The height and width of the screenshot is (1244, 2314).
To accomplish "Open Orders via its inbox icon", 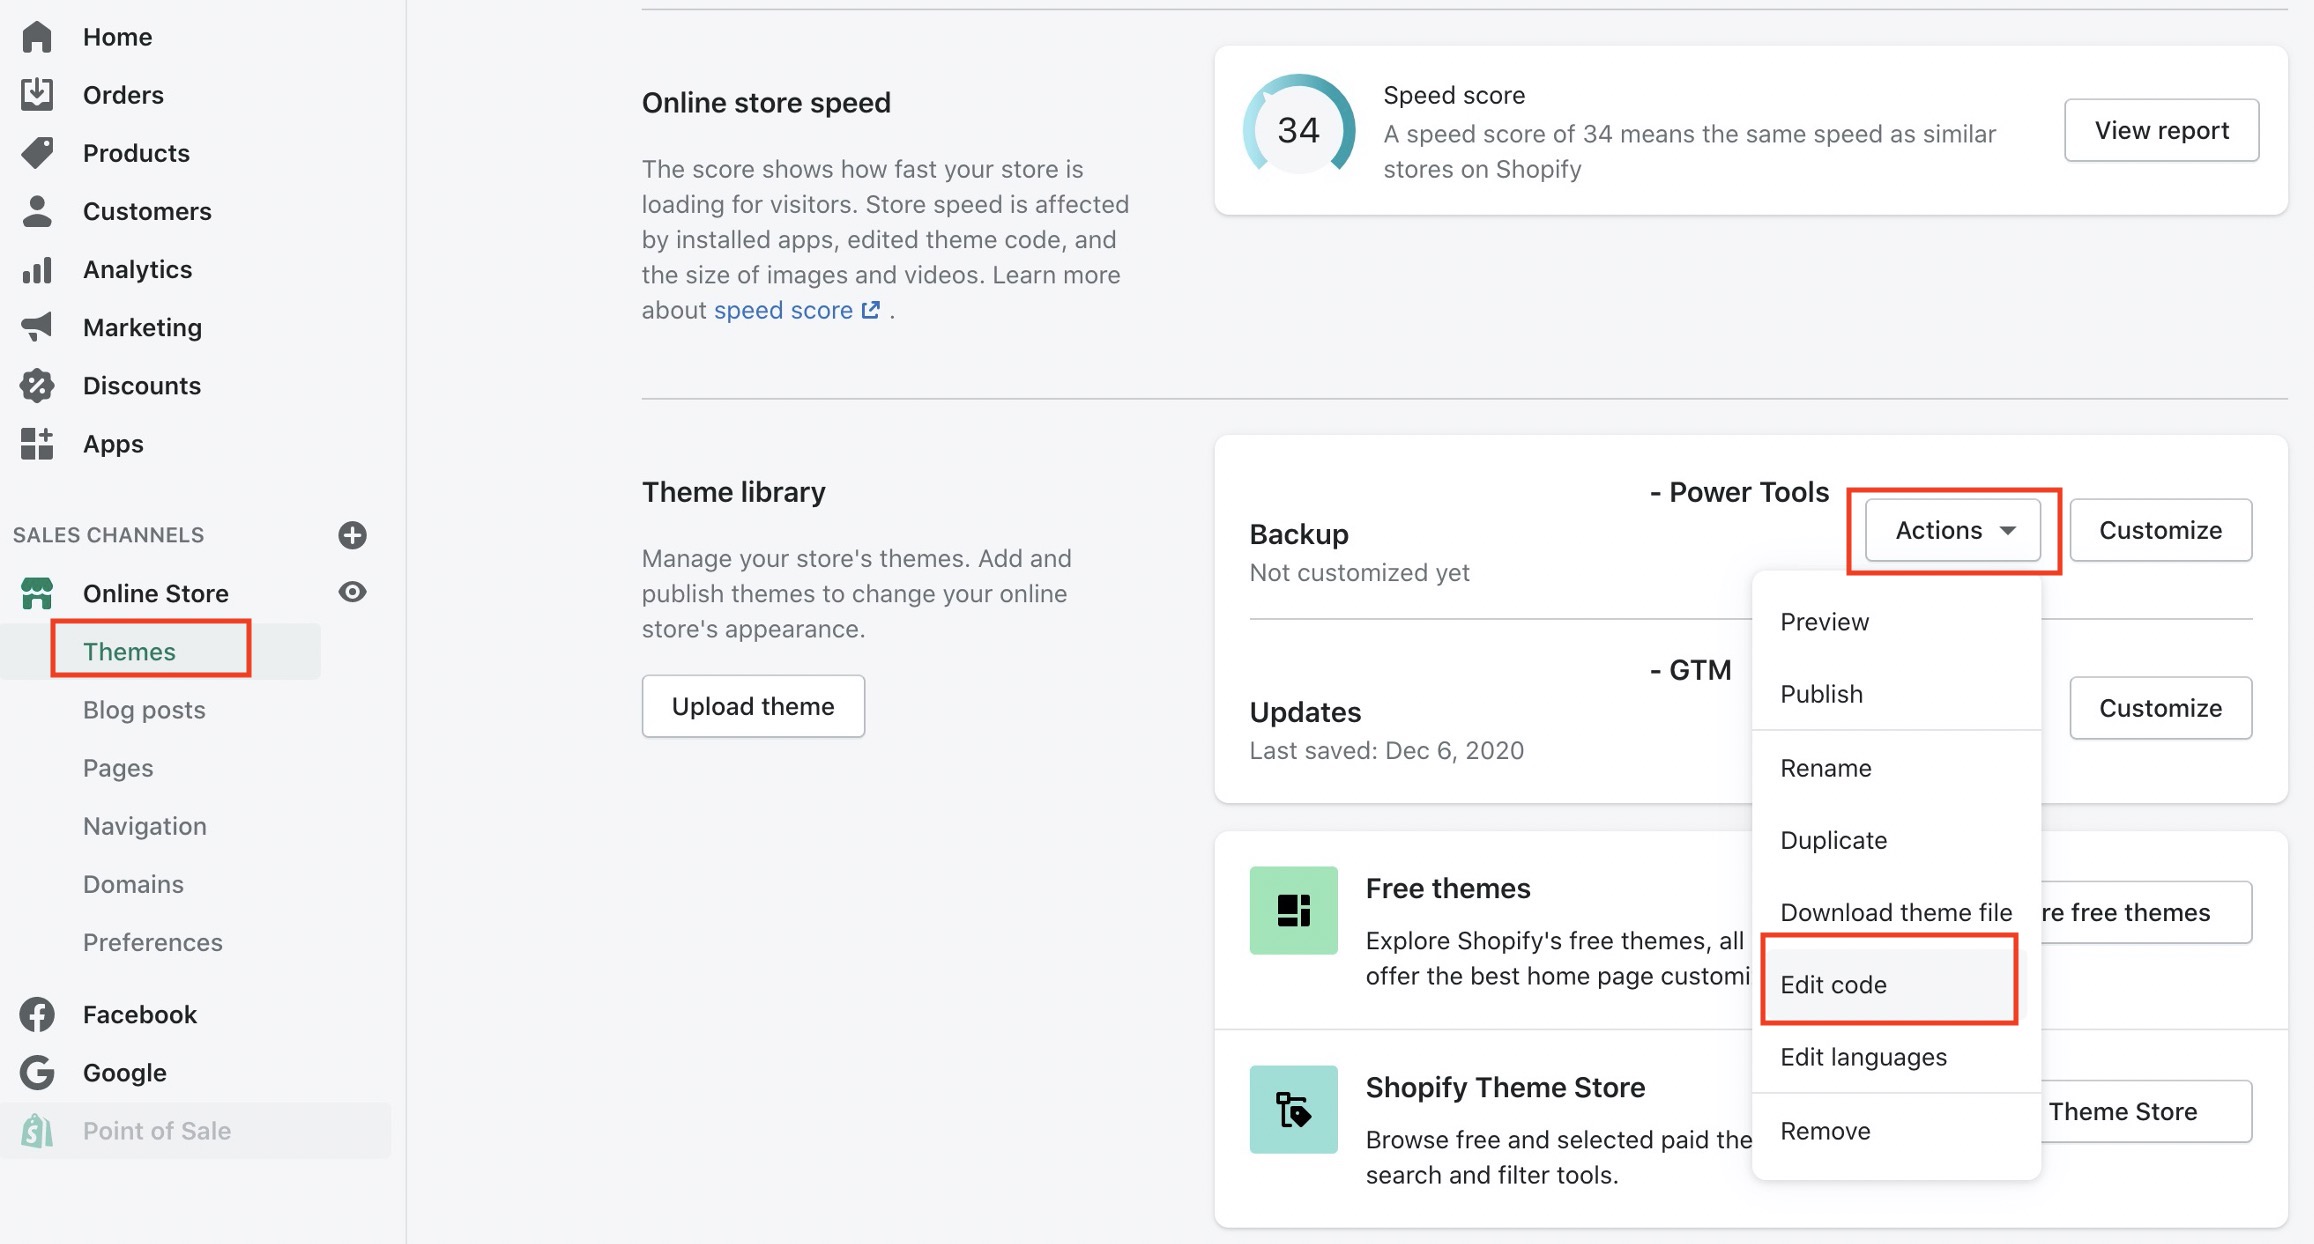I will tap(37, 94).
